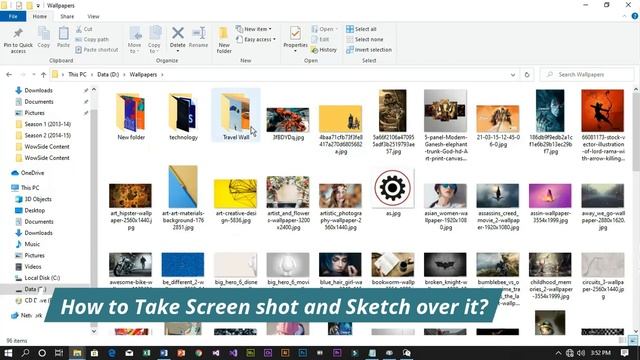
Task: Click This PC in address bar
Action: click(x=77, y=75)
